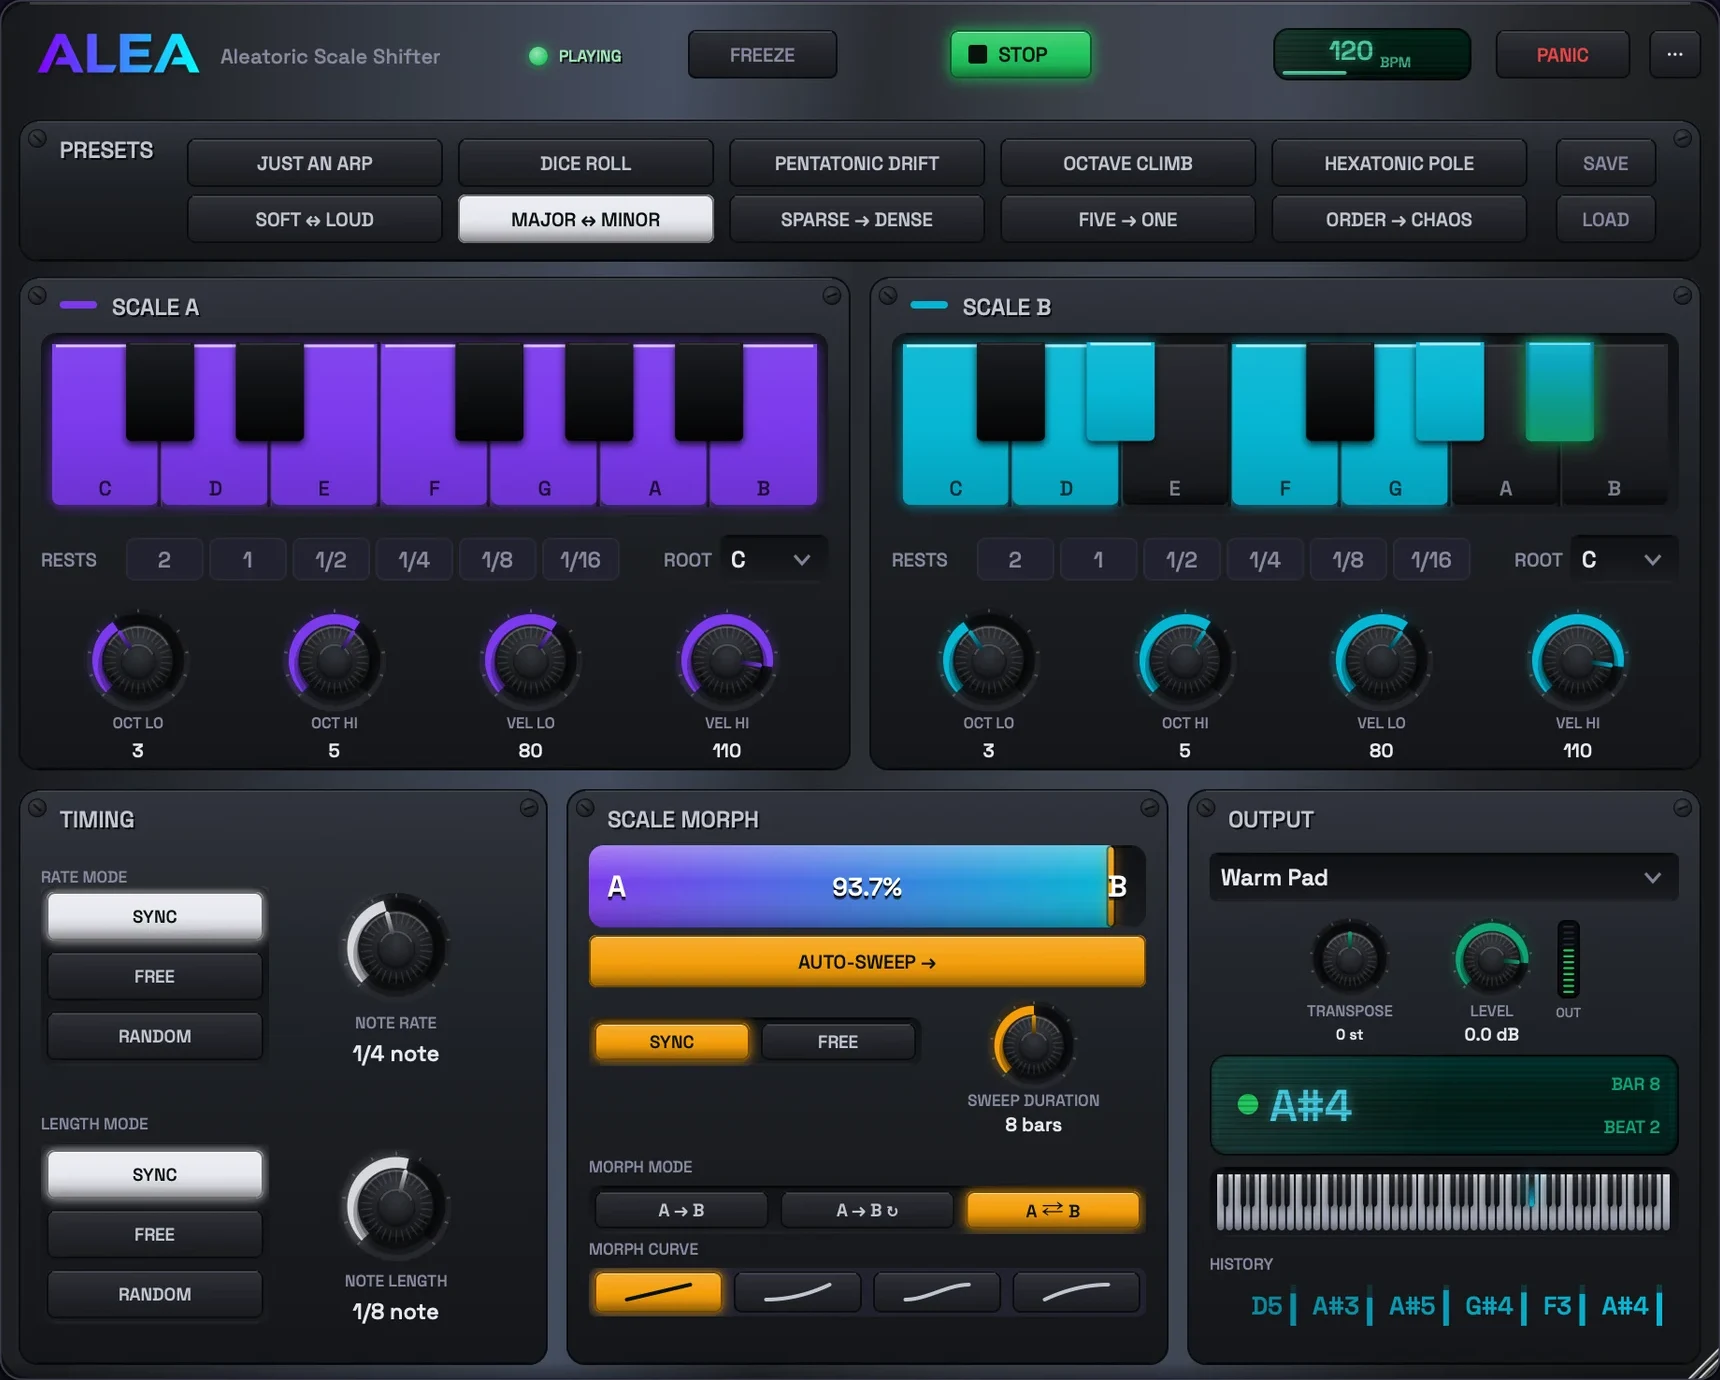
Task: Set Length Mode to RANDOM
Action: [155, 1294]
